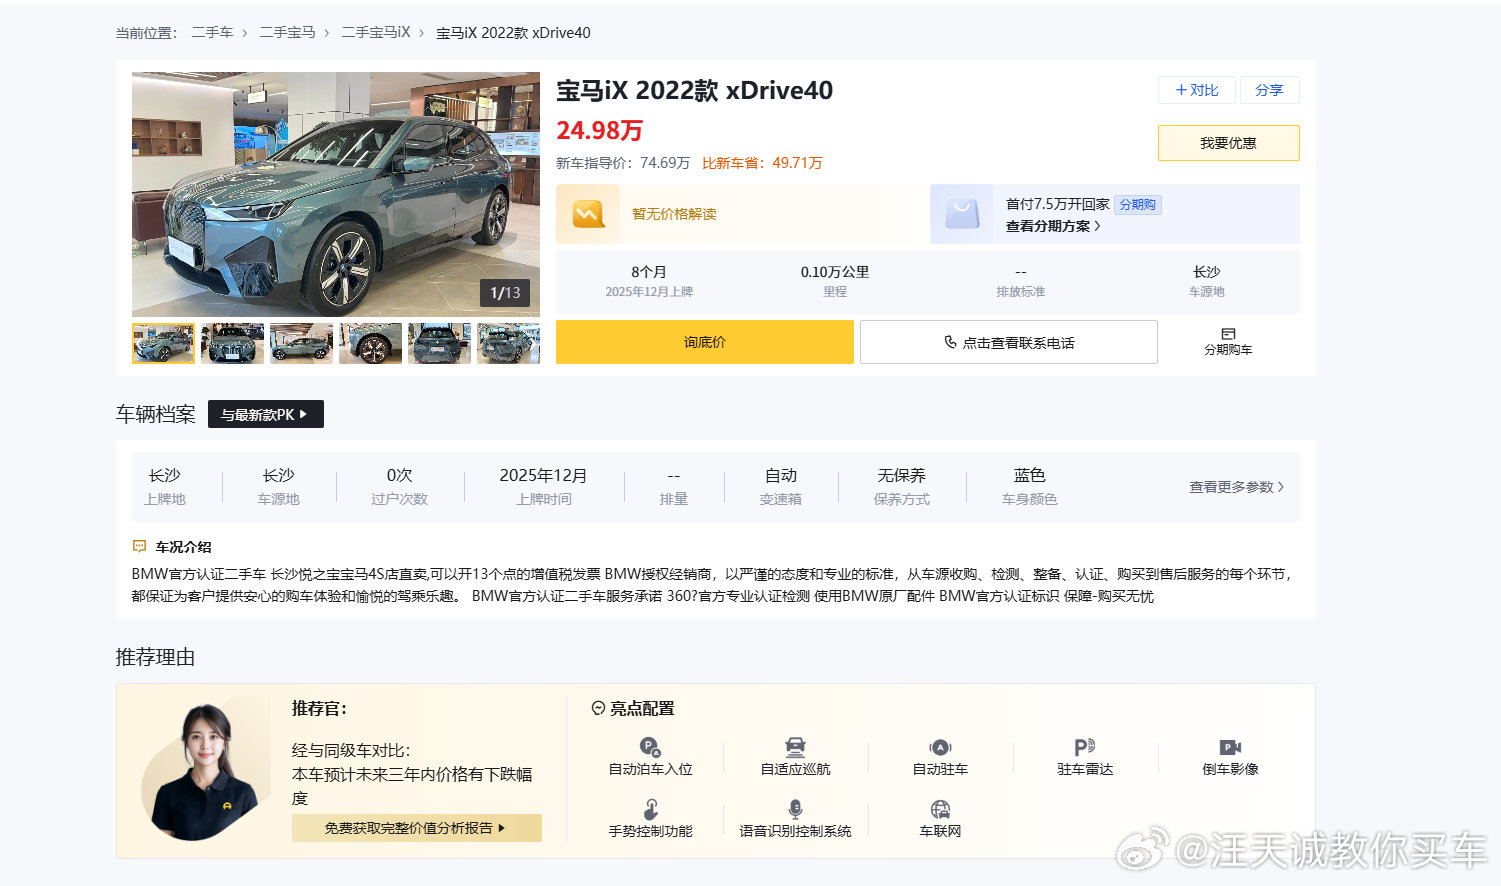This screenshot has width=1501, height=886.
Task: Click 点击查看联系电话 button
Action: [1008, 342]
